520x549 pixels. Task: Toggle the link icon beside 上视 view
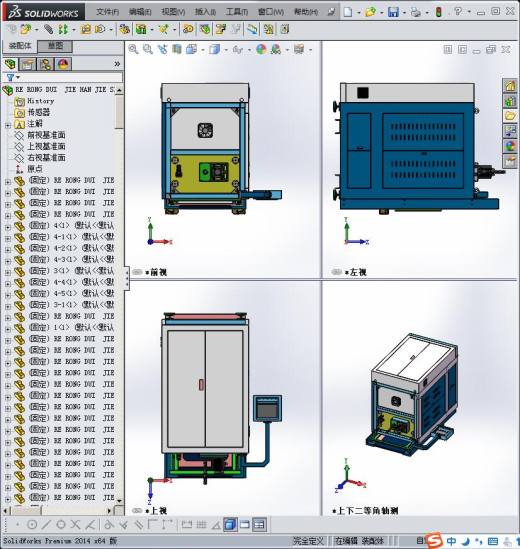coord(138,510)
